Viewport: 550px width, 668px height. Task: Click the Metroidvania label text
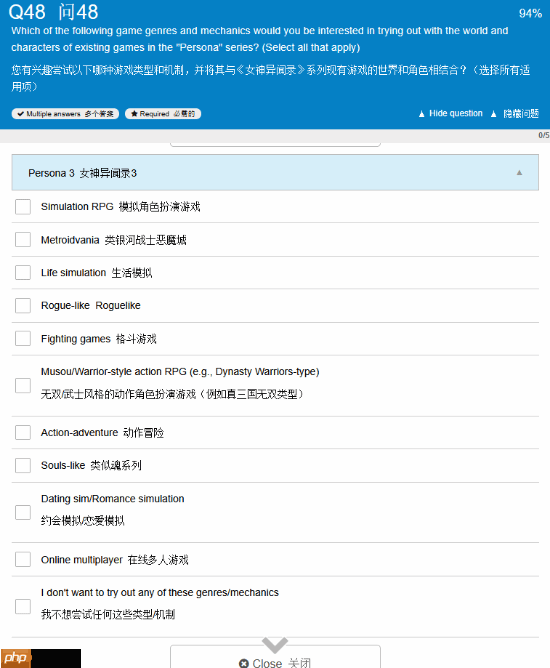(x=113, y=240)
